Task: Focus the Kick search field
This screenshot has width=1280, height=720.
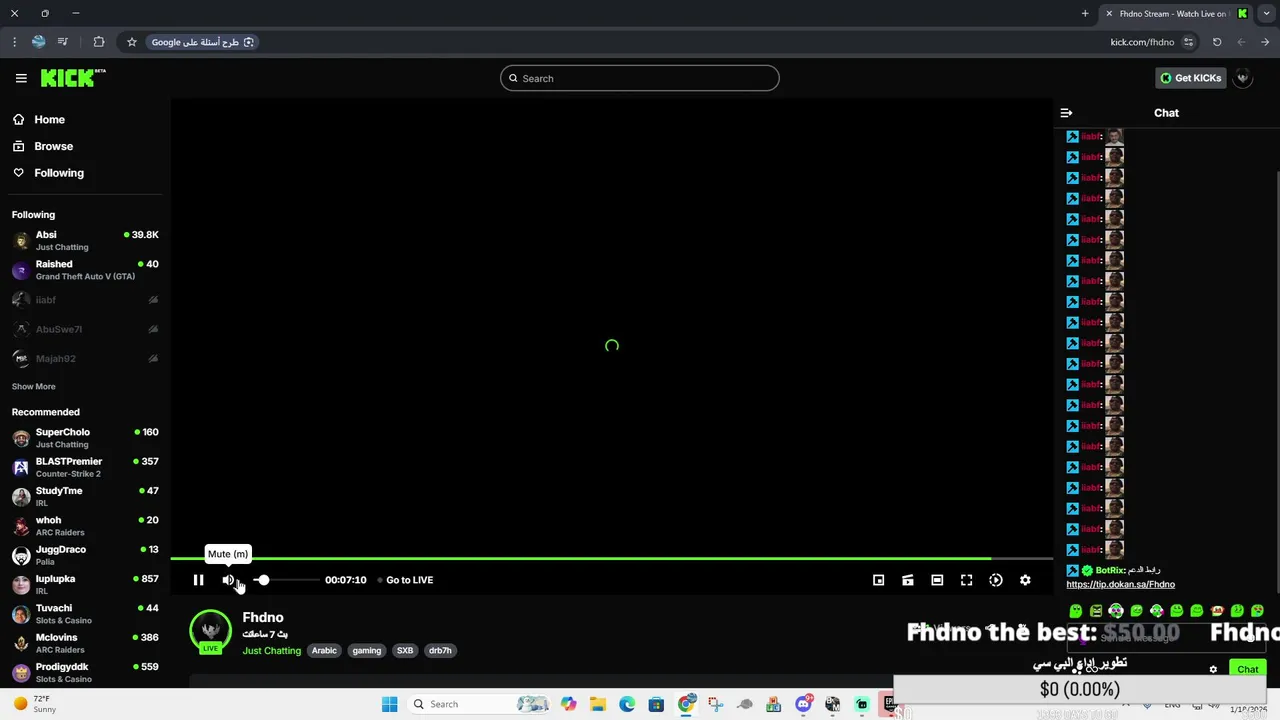Action: pyautogui.click(x=640, y=78)
